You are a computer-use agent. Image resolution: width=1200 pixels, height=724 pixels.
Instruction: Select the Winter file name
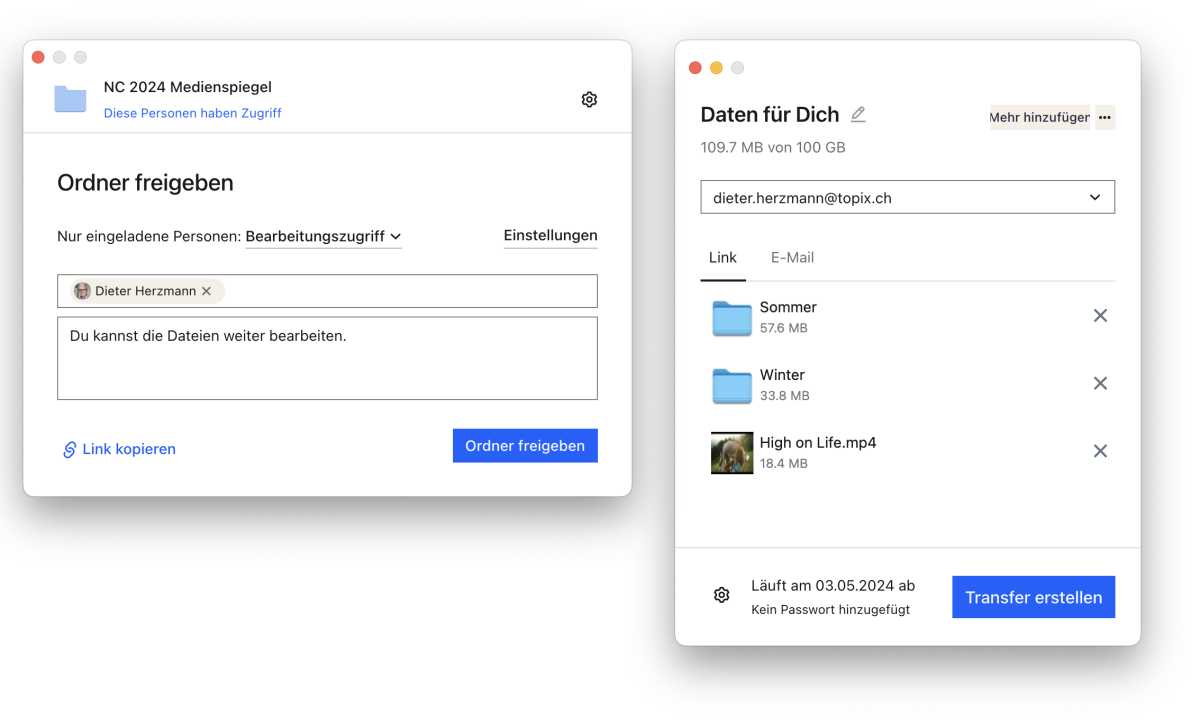click(782, 375)
